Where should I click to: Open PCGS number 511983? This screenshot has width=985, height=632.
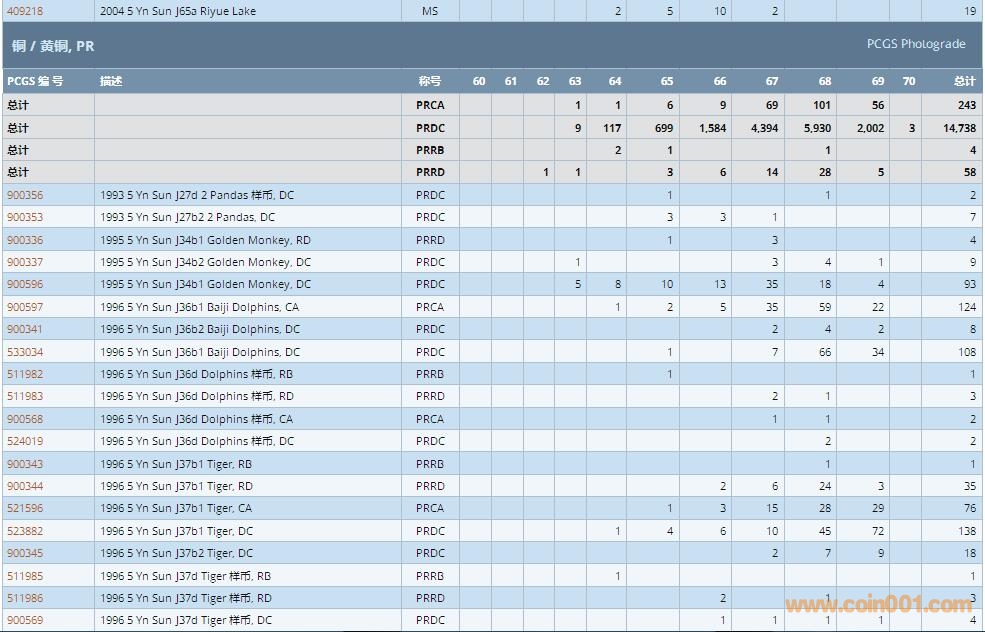tap(25, 396)
